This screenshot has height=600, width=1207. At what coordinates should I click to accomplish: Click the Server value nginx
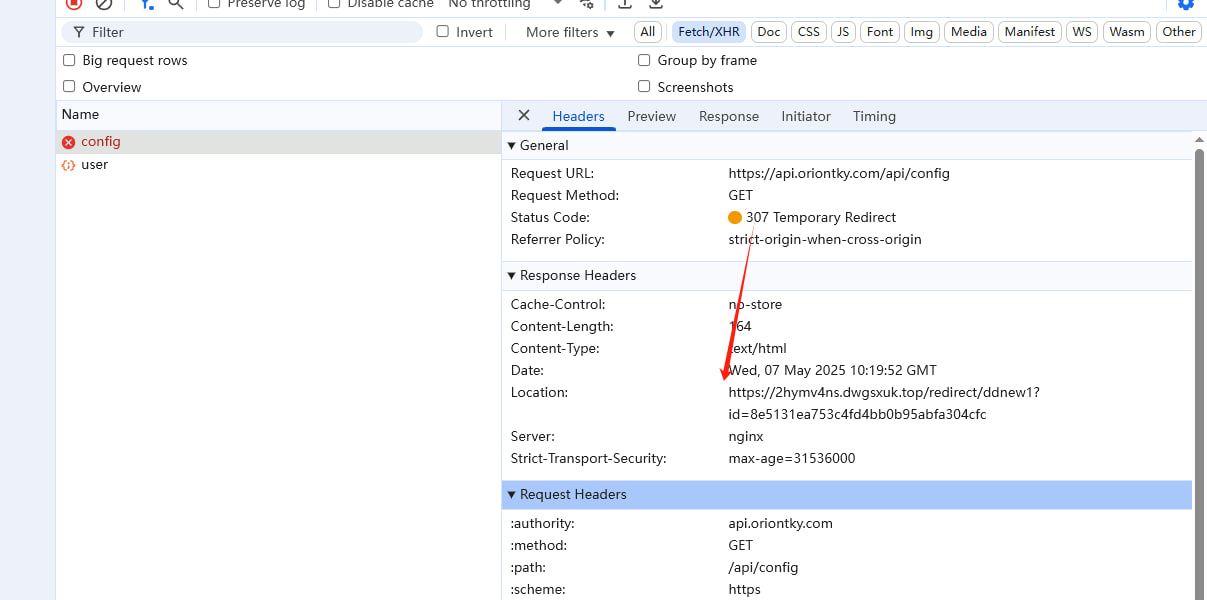pyautogui.click(x=746, y=436)
